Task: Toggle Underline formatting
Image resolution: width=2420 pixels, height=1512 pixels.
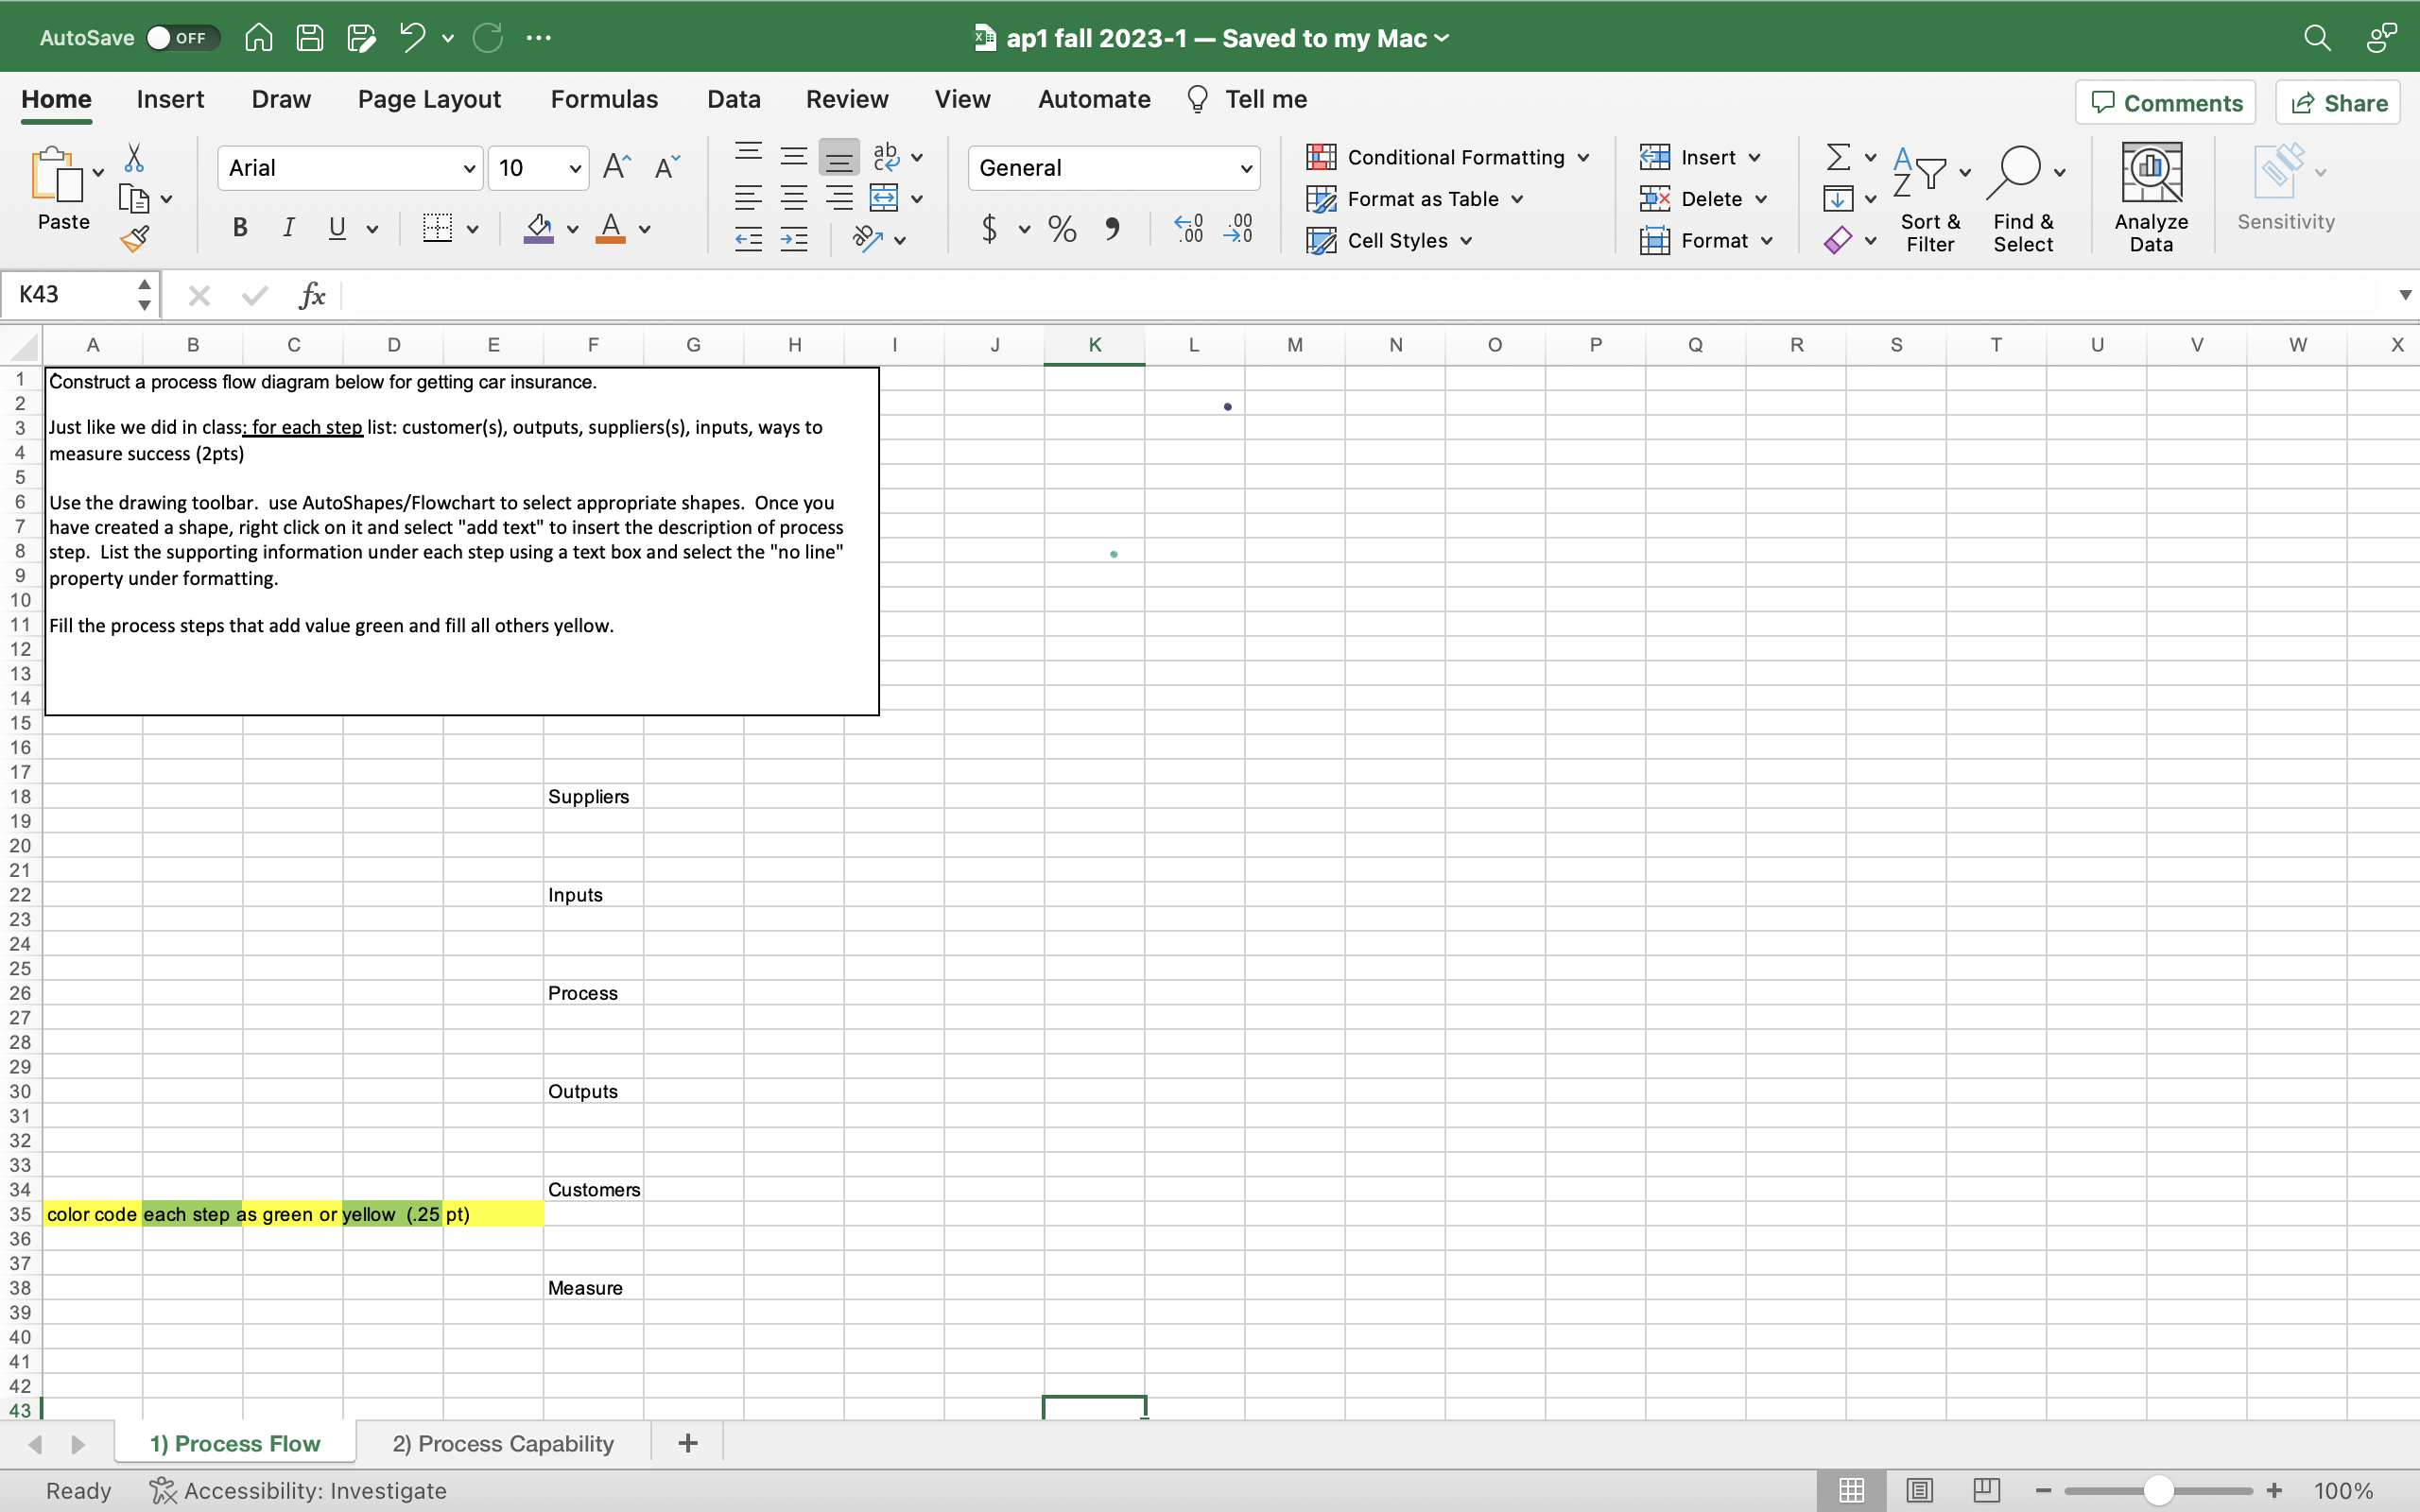Action: 337,228
